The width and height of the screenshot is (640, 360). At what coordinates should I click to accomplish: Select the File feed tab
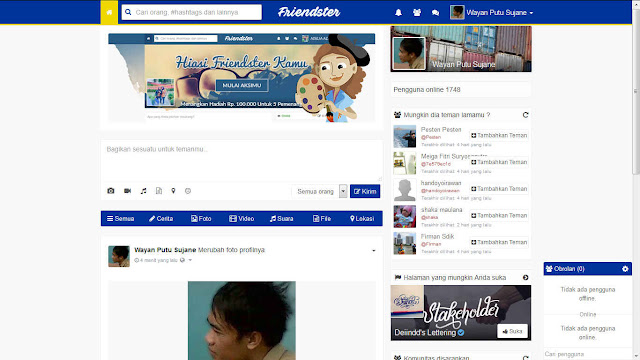[x=322, y=219]
